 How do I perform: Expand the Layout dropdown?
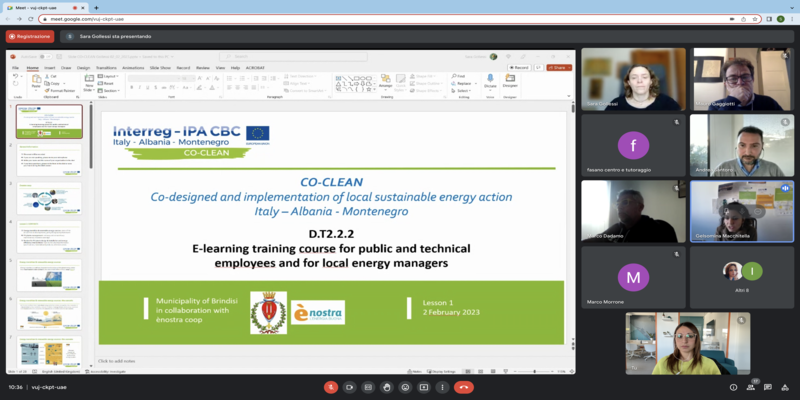[x=108, y=76]
